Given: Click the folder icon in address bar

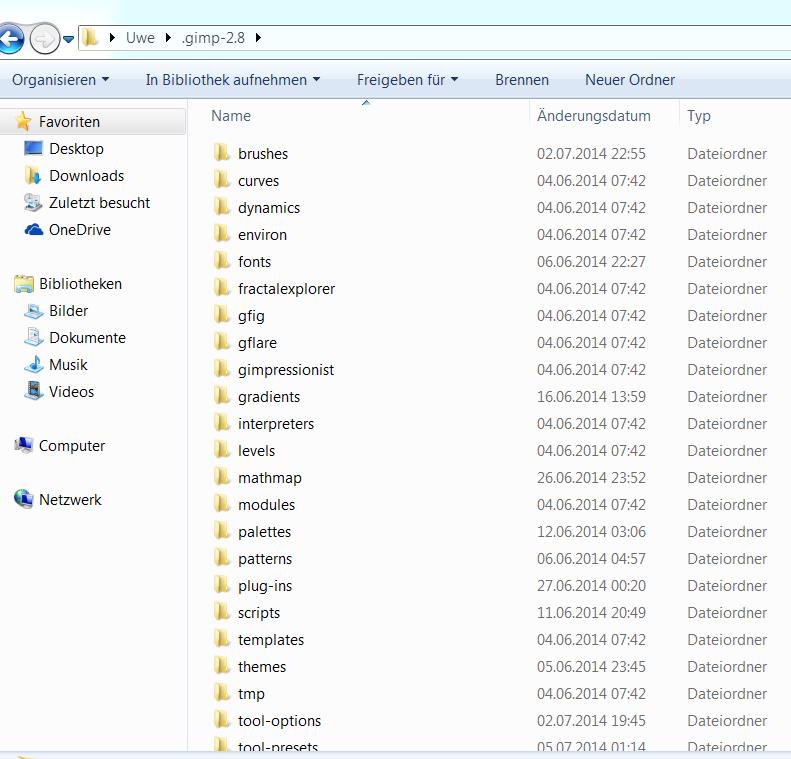Looking at the screenshot, I should point(91,38).
